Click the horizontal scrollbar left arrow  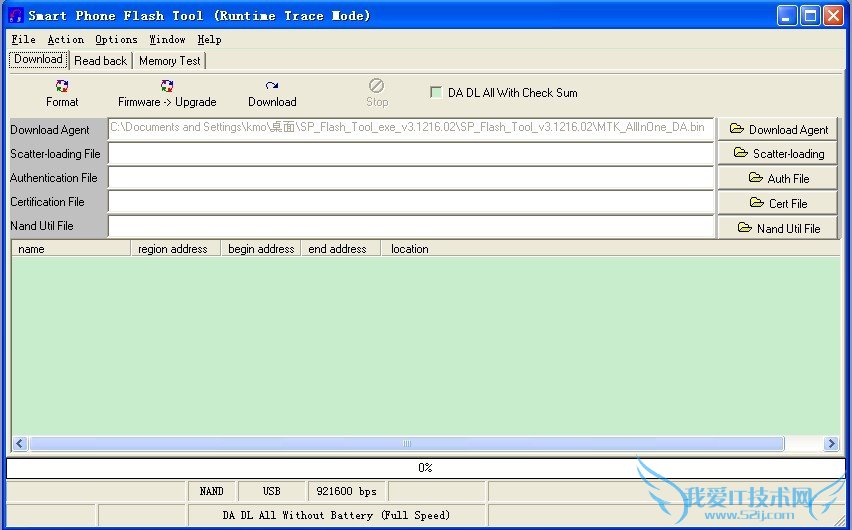20,443
